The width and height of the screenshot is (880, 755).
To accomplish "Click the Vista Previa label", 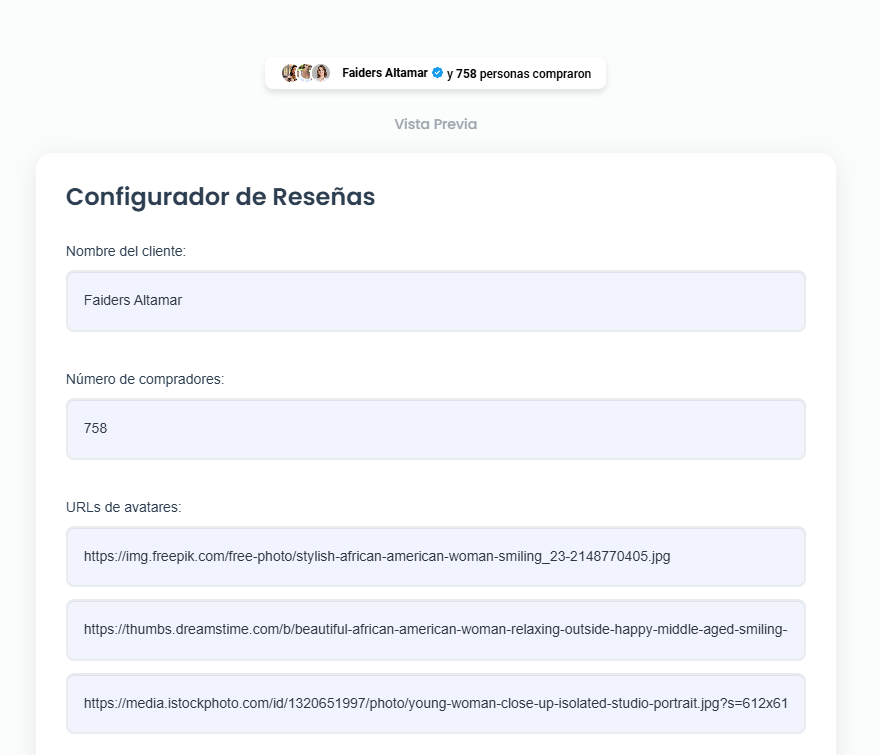I will (x=434, y=124).
